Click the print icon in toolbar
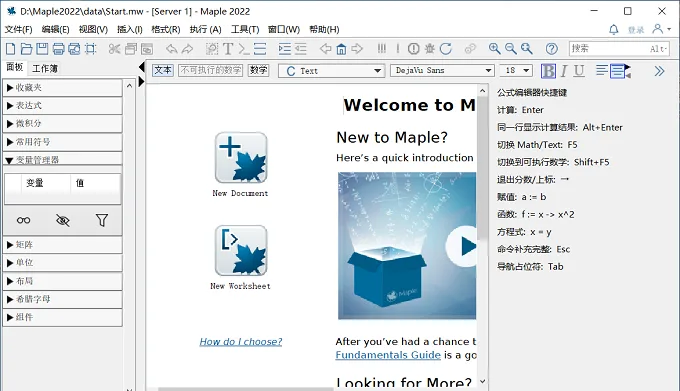 click(x=58, y=49)
